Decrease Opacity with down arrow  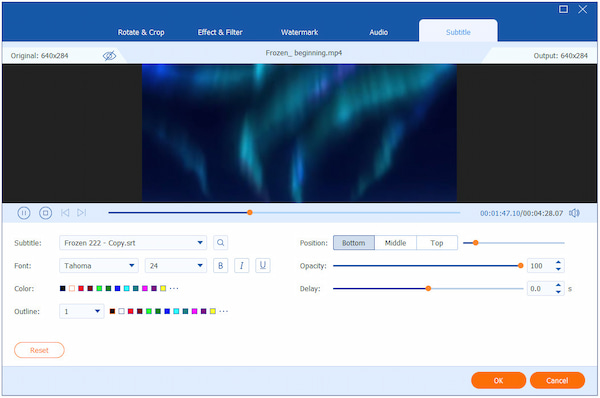pos(558,269)
